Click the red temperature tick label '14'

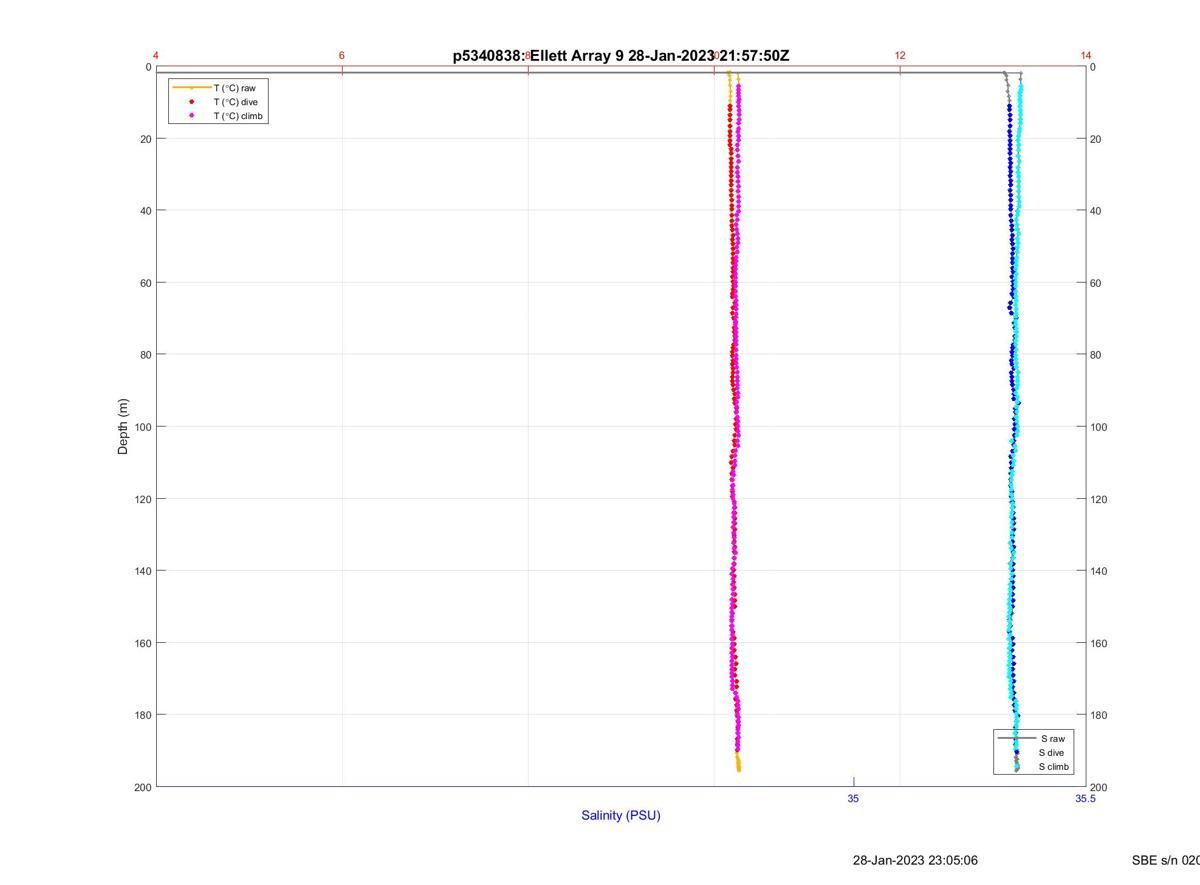1086,56
